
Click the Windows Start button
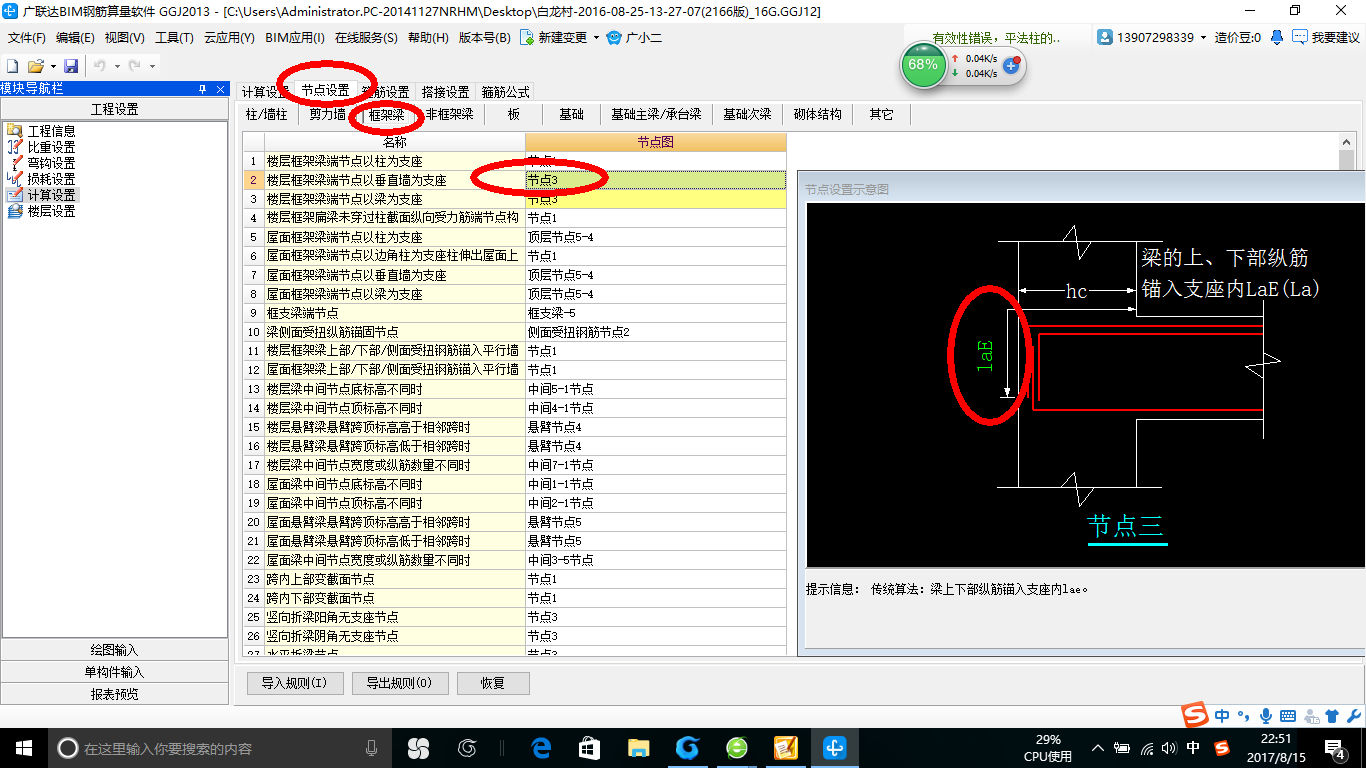pos(23,747)
